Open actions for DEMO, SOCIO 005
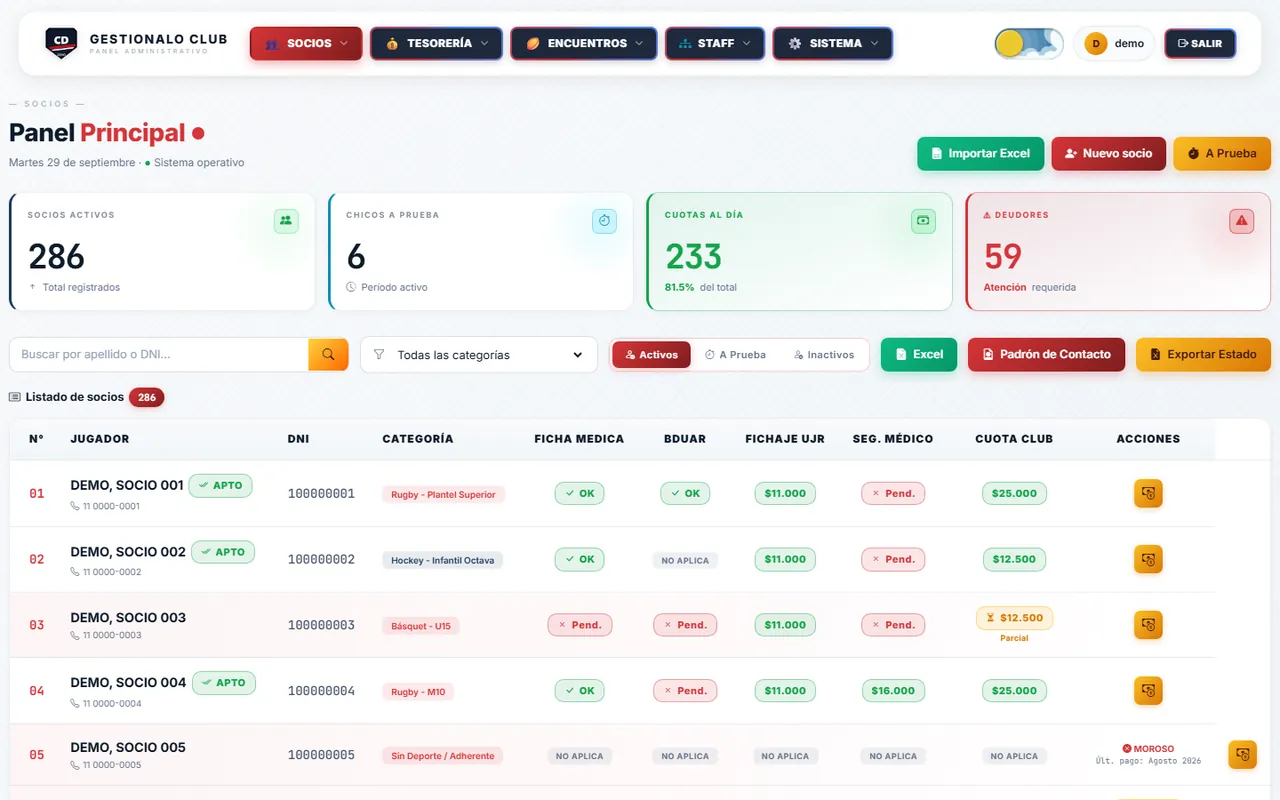Screen dimensions: 1280x800 [x=1242, y=754]
